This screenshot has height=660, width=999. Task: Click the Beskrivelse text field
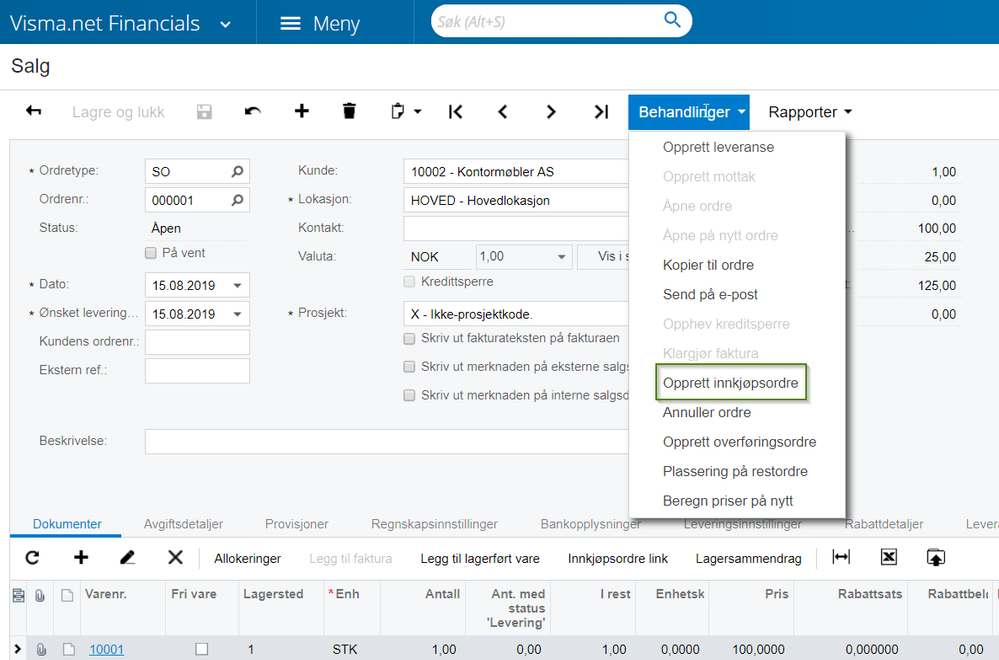click(387, 441)
